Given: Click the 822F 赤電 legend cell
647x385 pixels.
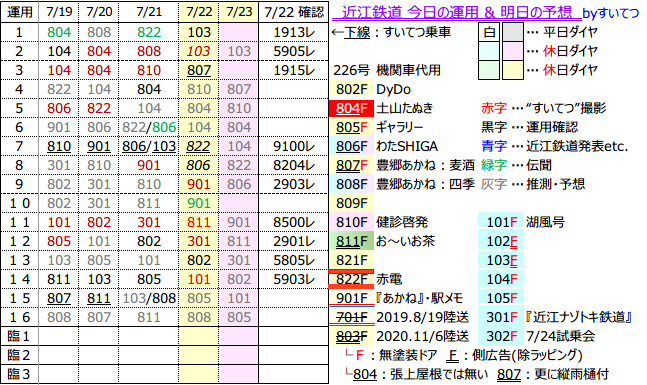Looking at the screenshot, I should tap(352, 279).
